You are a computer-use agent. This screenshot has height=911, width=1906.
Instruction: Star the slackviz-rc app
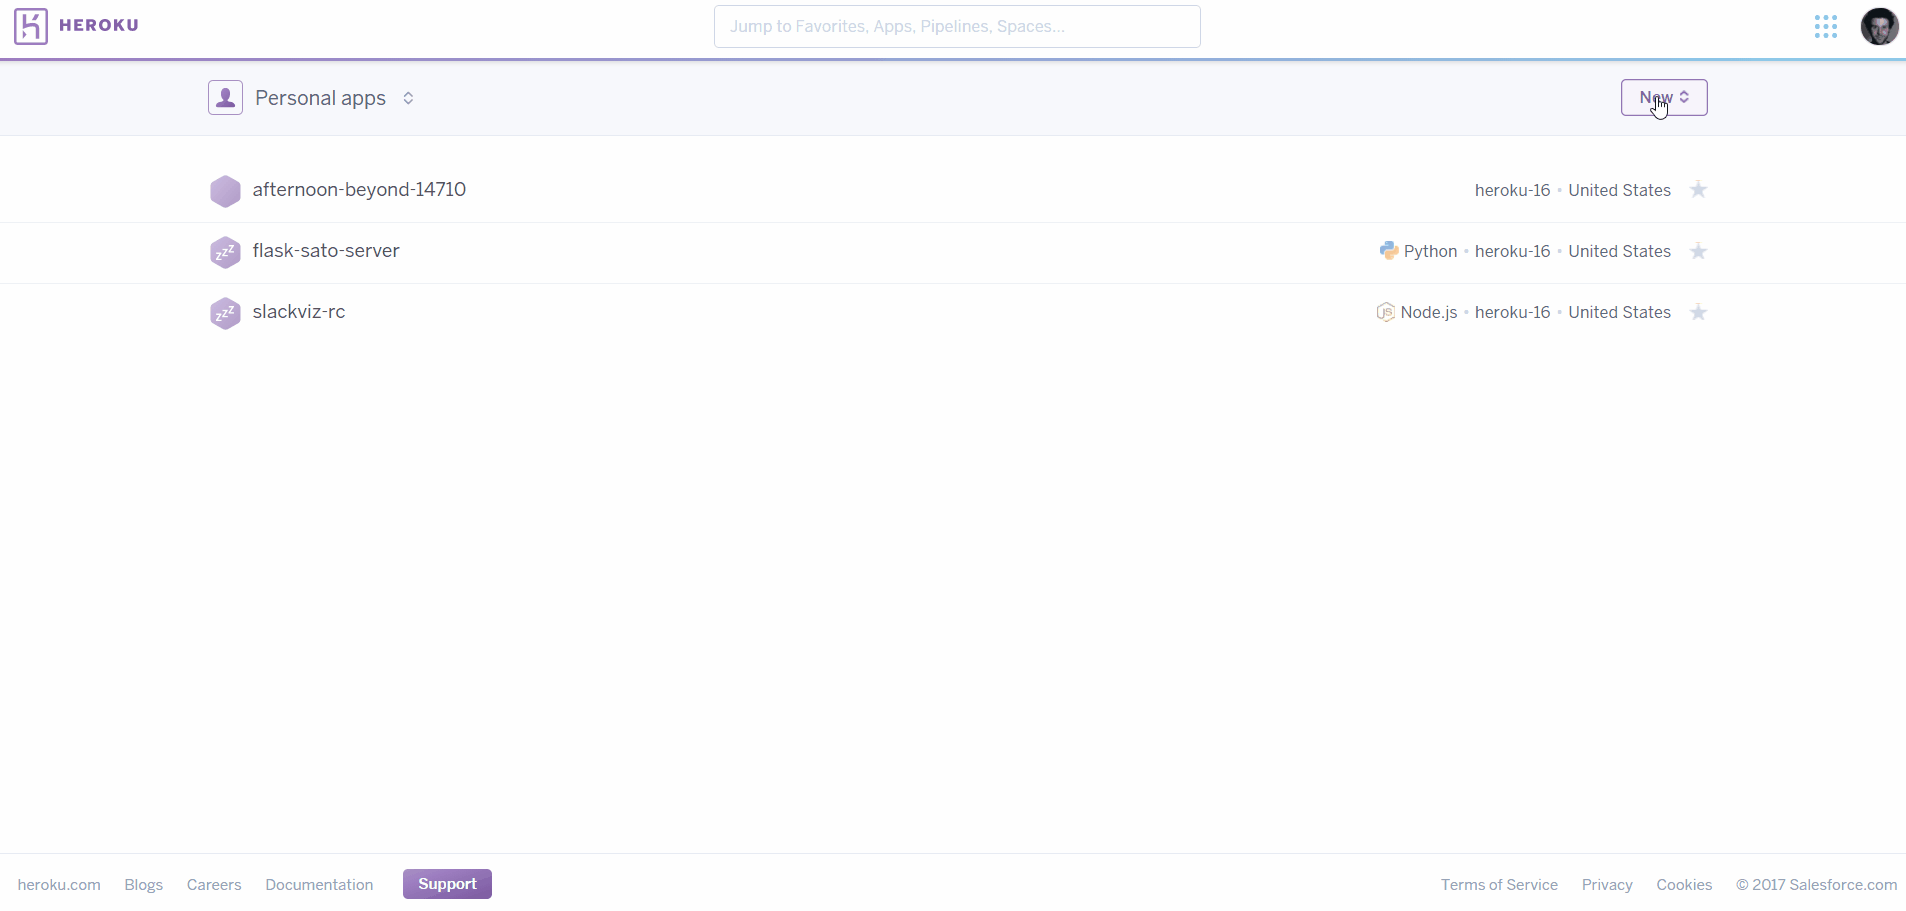(1700, 312)
